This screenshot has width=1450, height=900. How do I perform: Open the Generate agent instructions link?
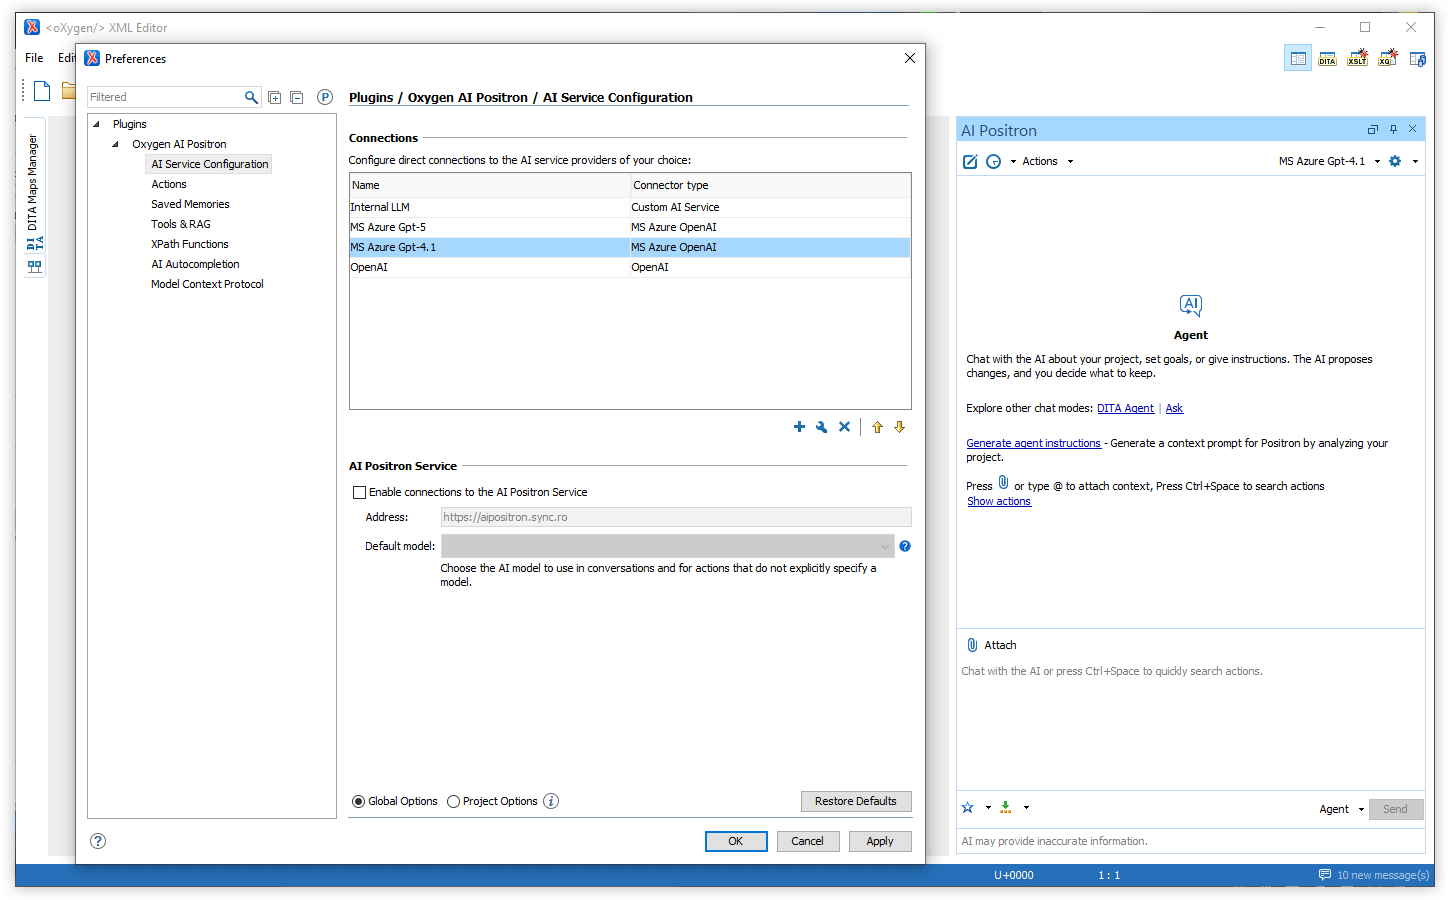coord(1033,443)
